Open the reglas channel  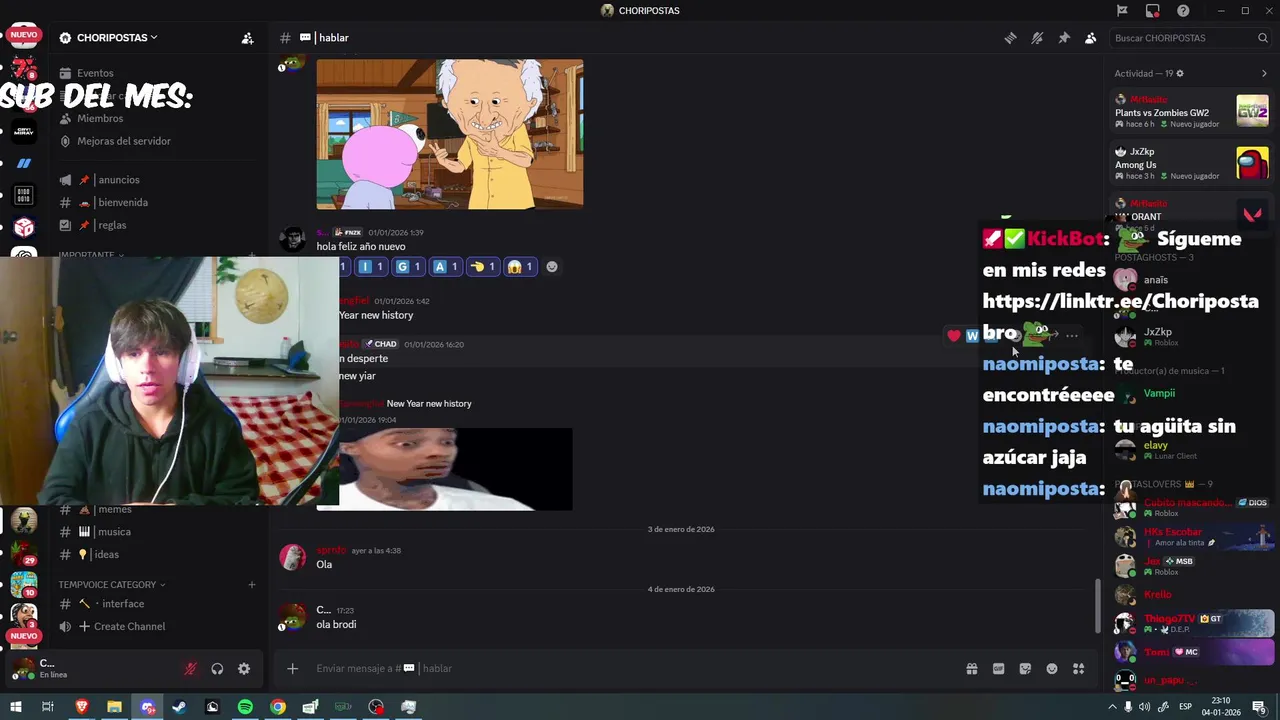[112, 225]
